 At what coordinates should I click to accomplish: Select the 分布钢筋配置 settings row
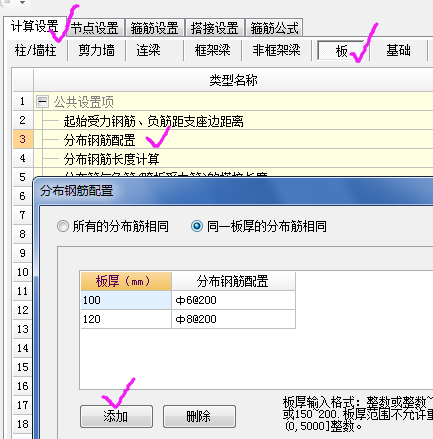tap(233, 140)
